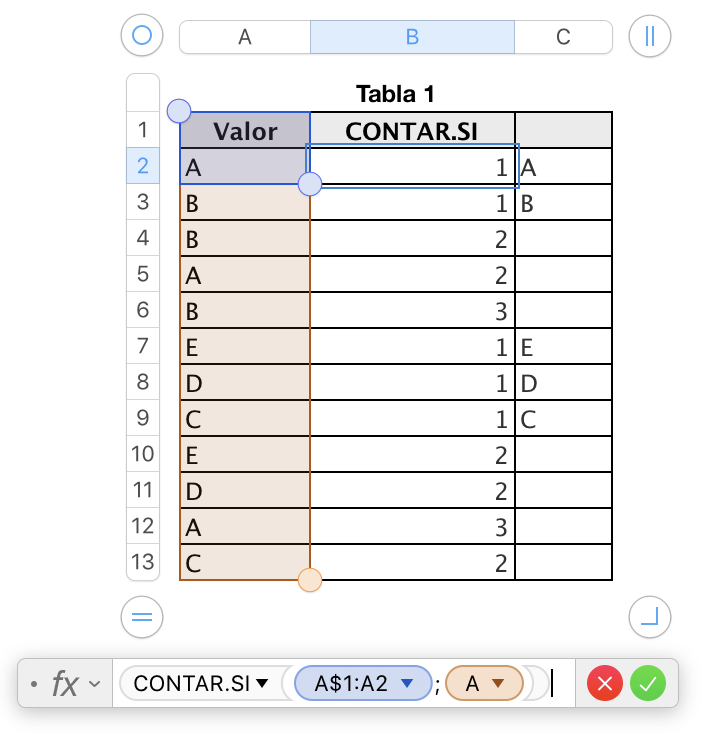Click the table select handle circle
The image size is (702, 734).
pos(142,36)
